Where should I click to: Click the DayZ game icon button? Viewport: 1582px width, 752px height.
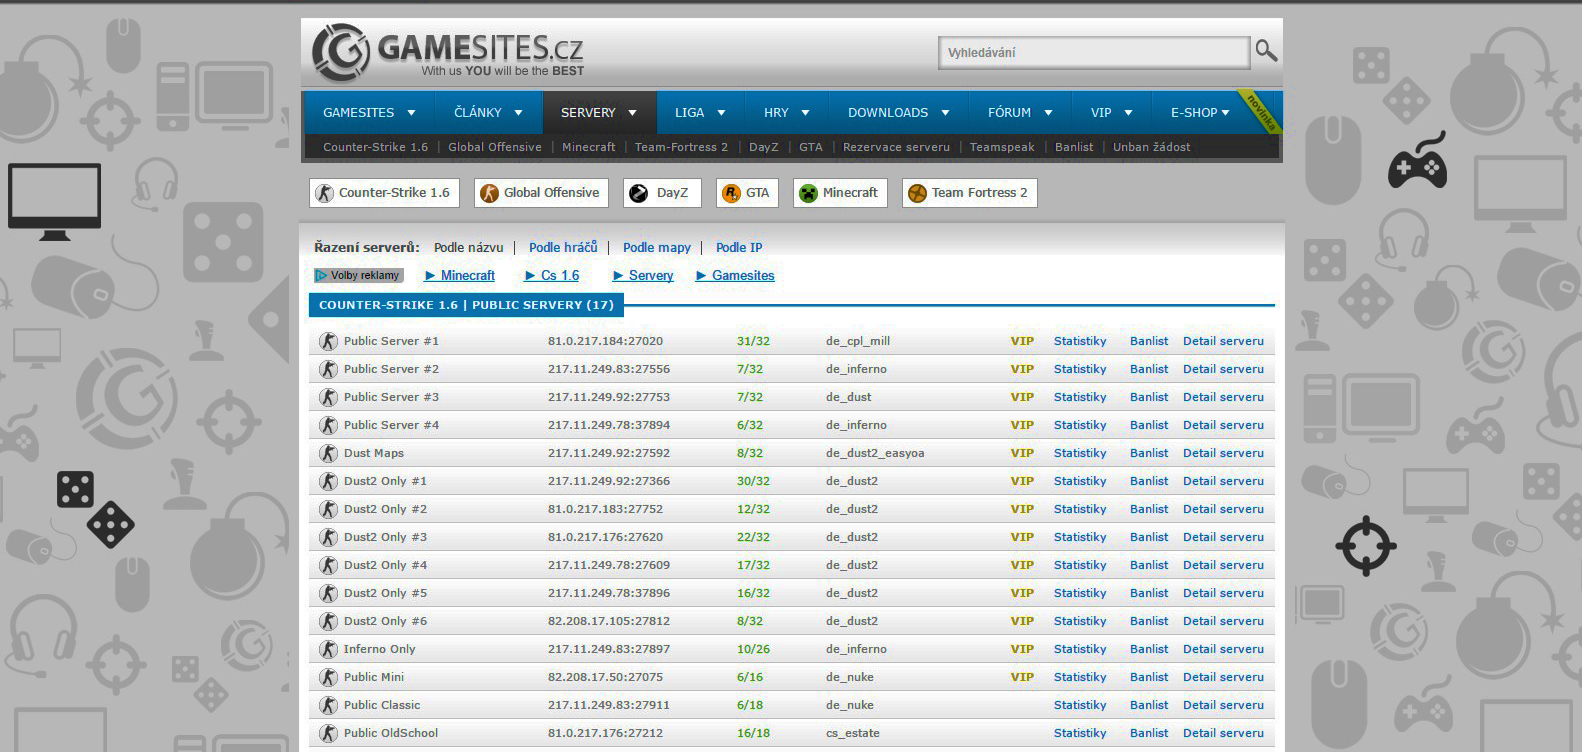(662, 193)
